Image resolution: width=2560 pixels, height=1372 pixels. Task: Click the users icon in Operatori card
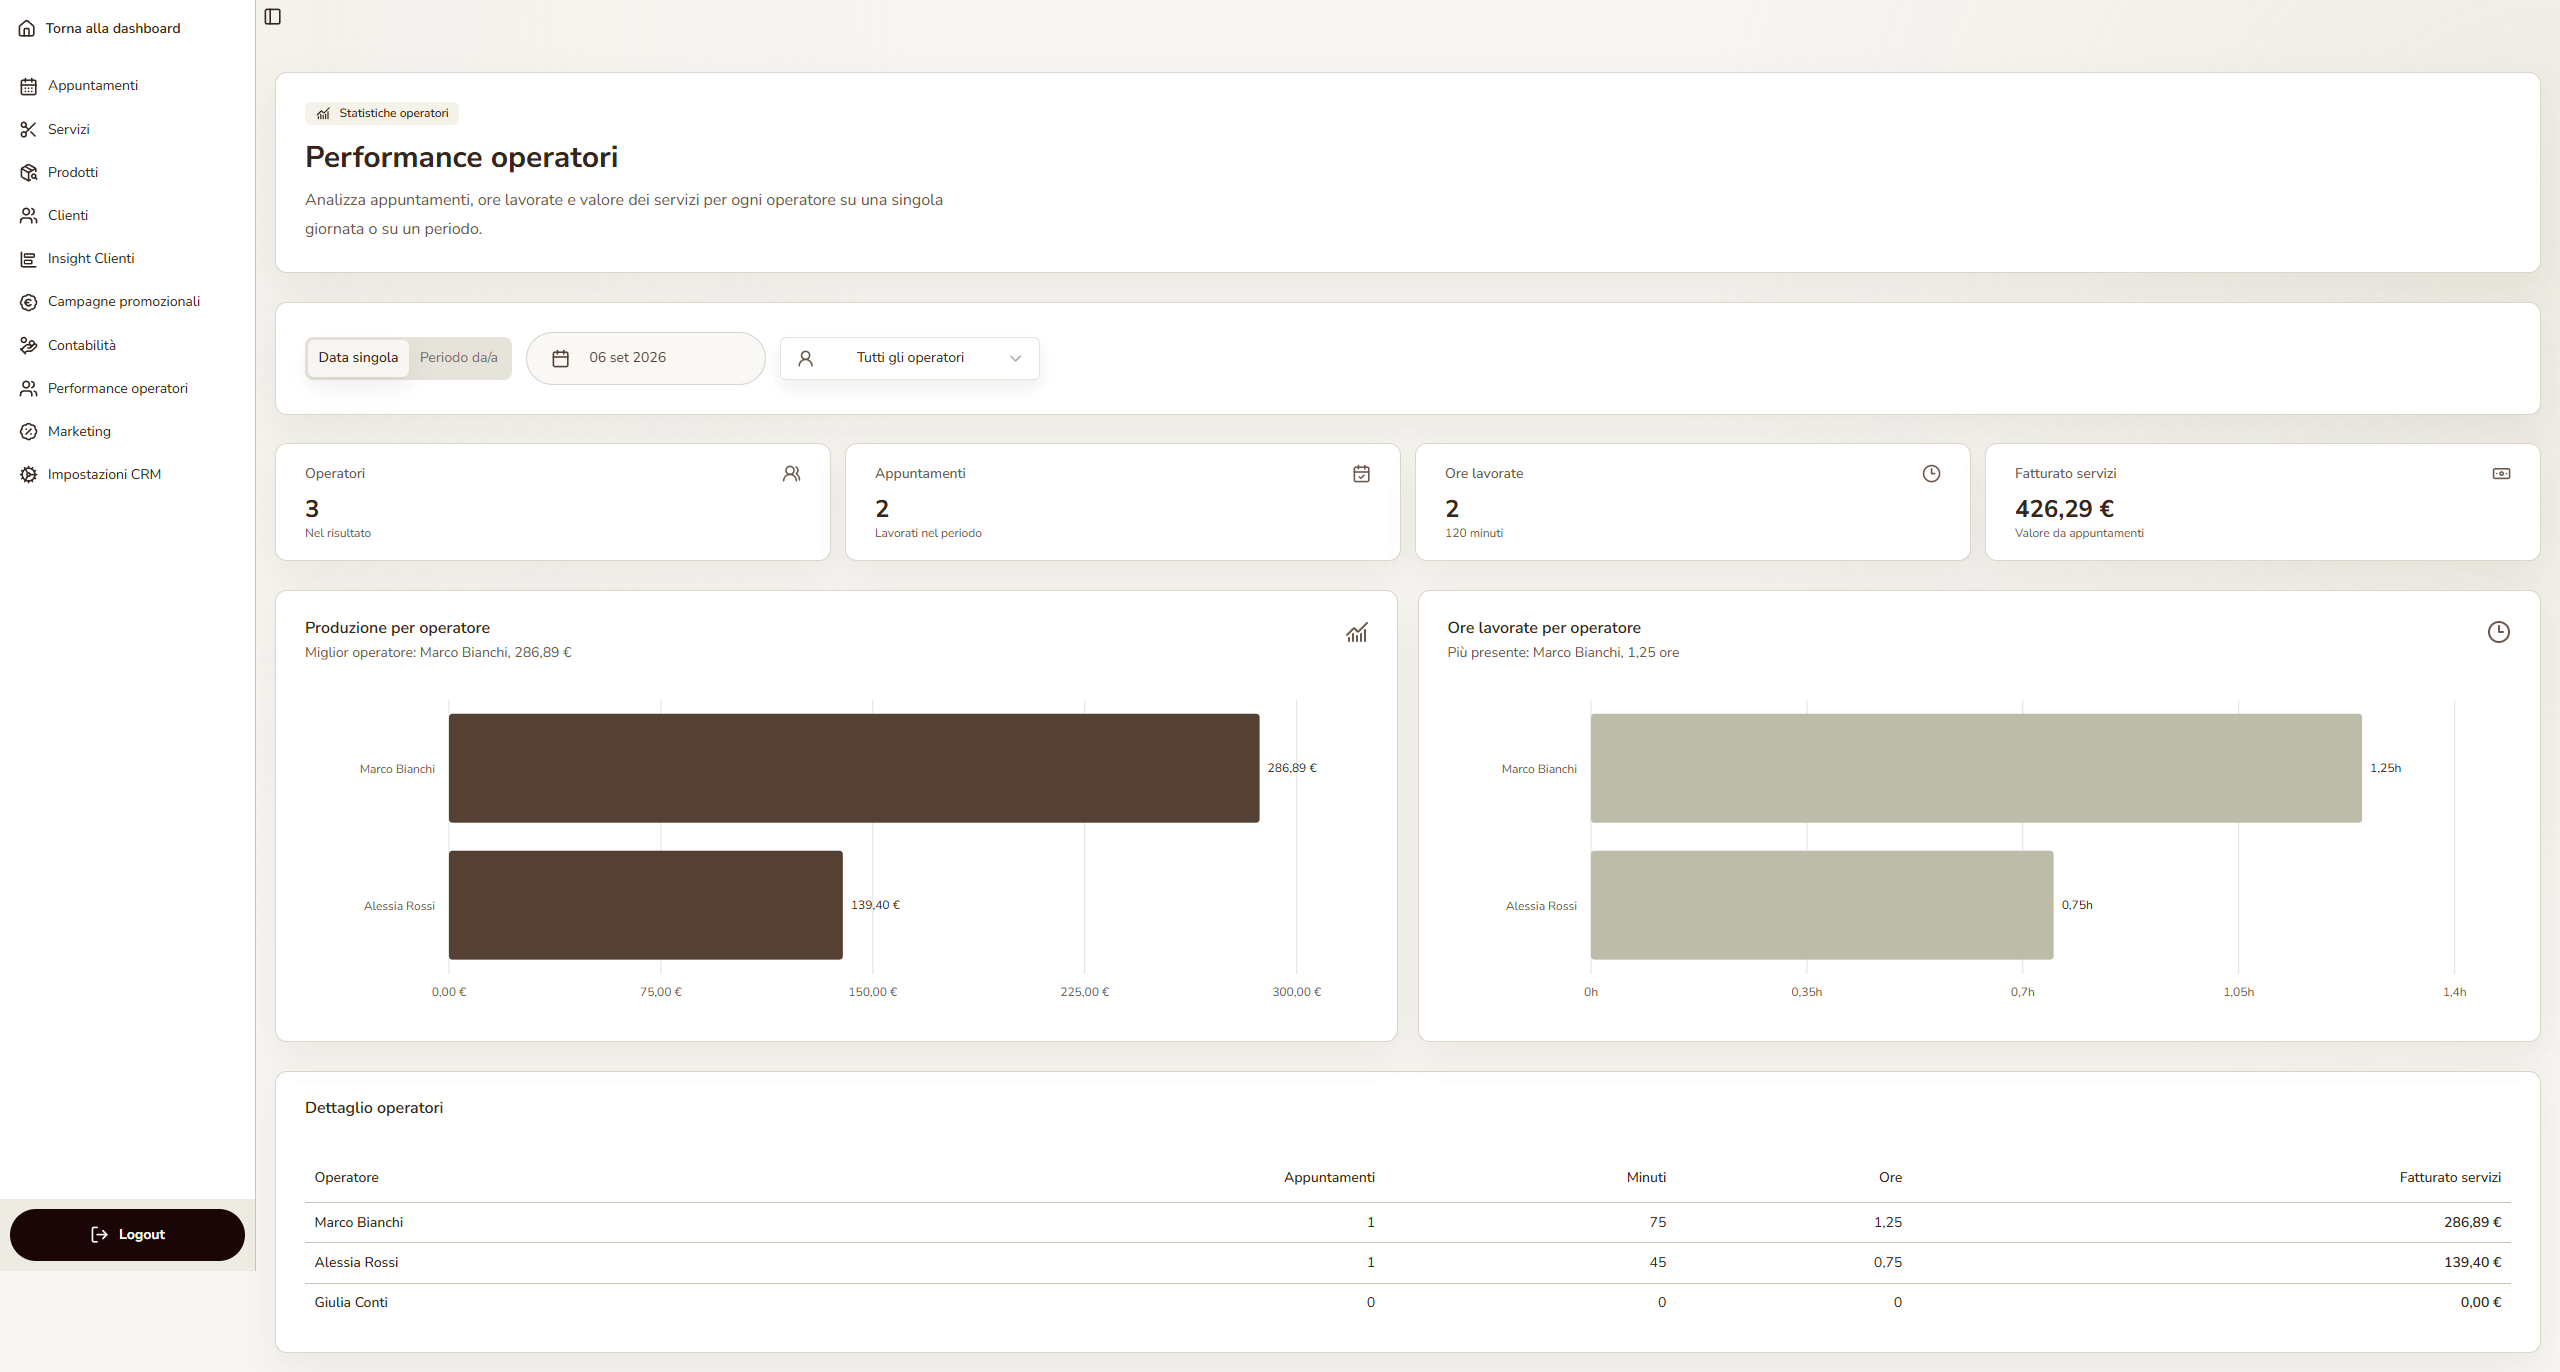click(791, 473)
